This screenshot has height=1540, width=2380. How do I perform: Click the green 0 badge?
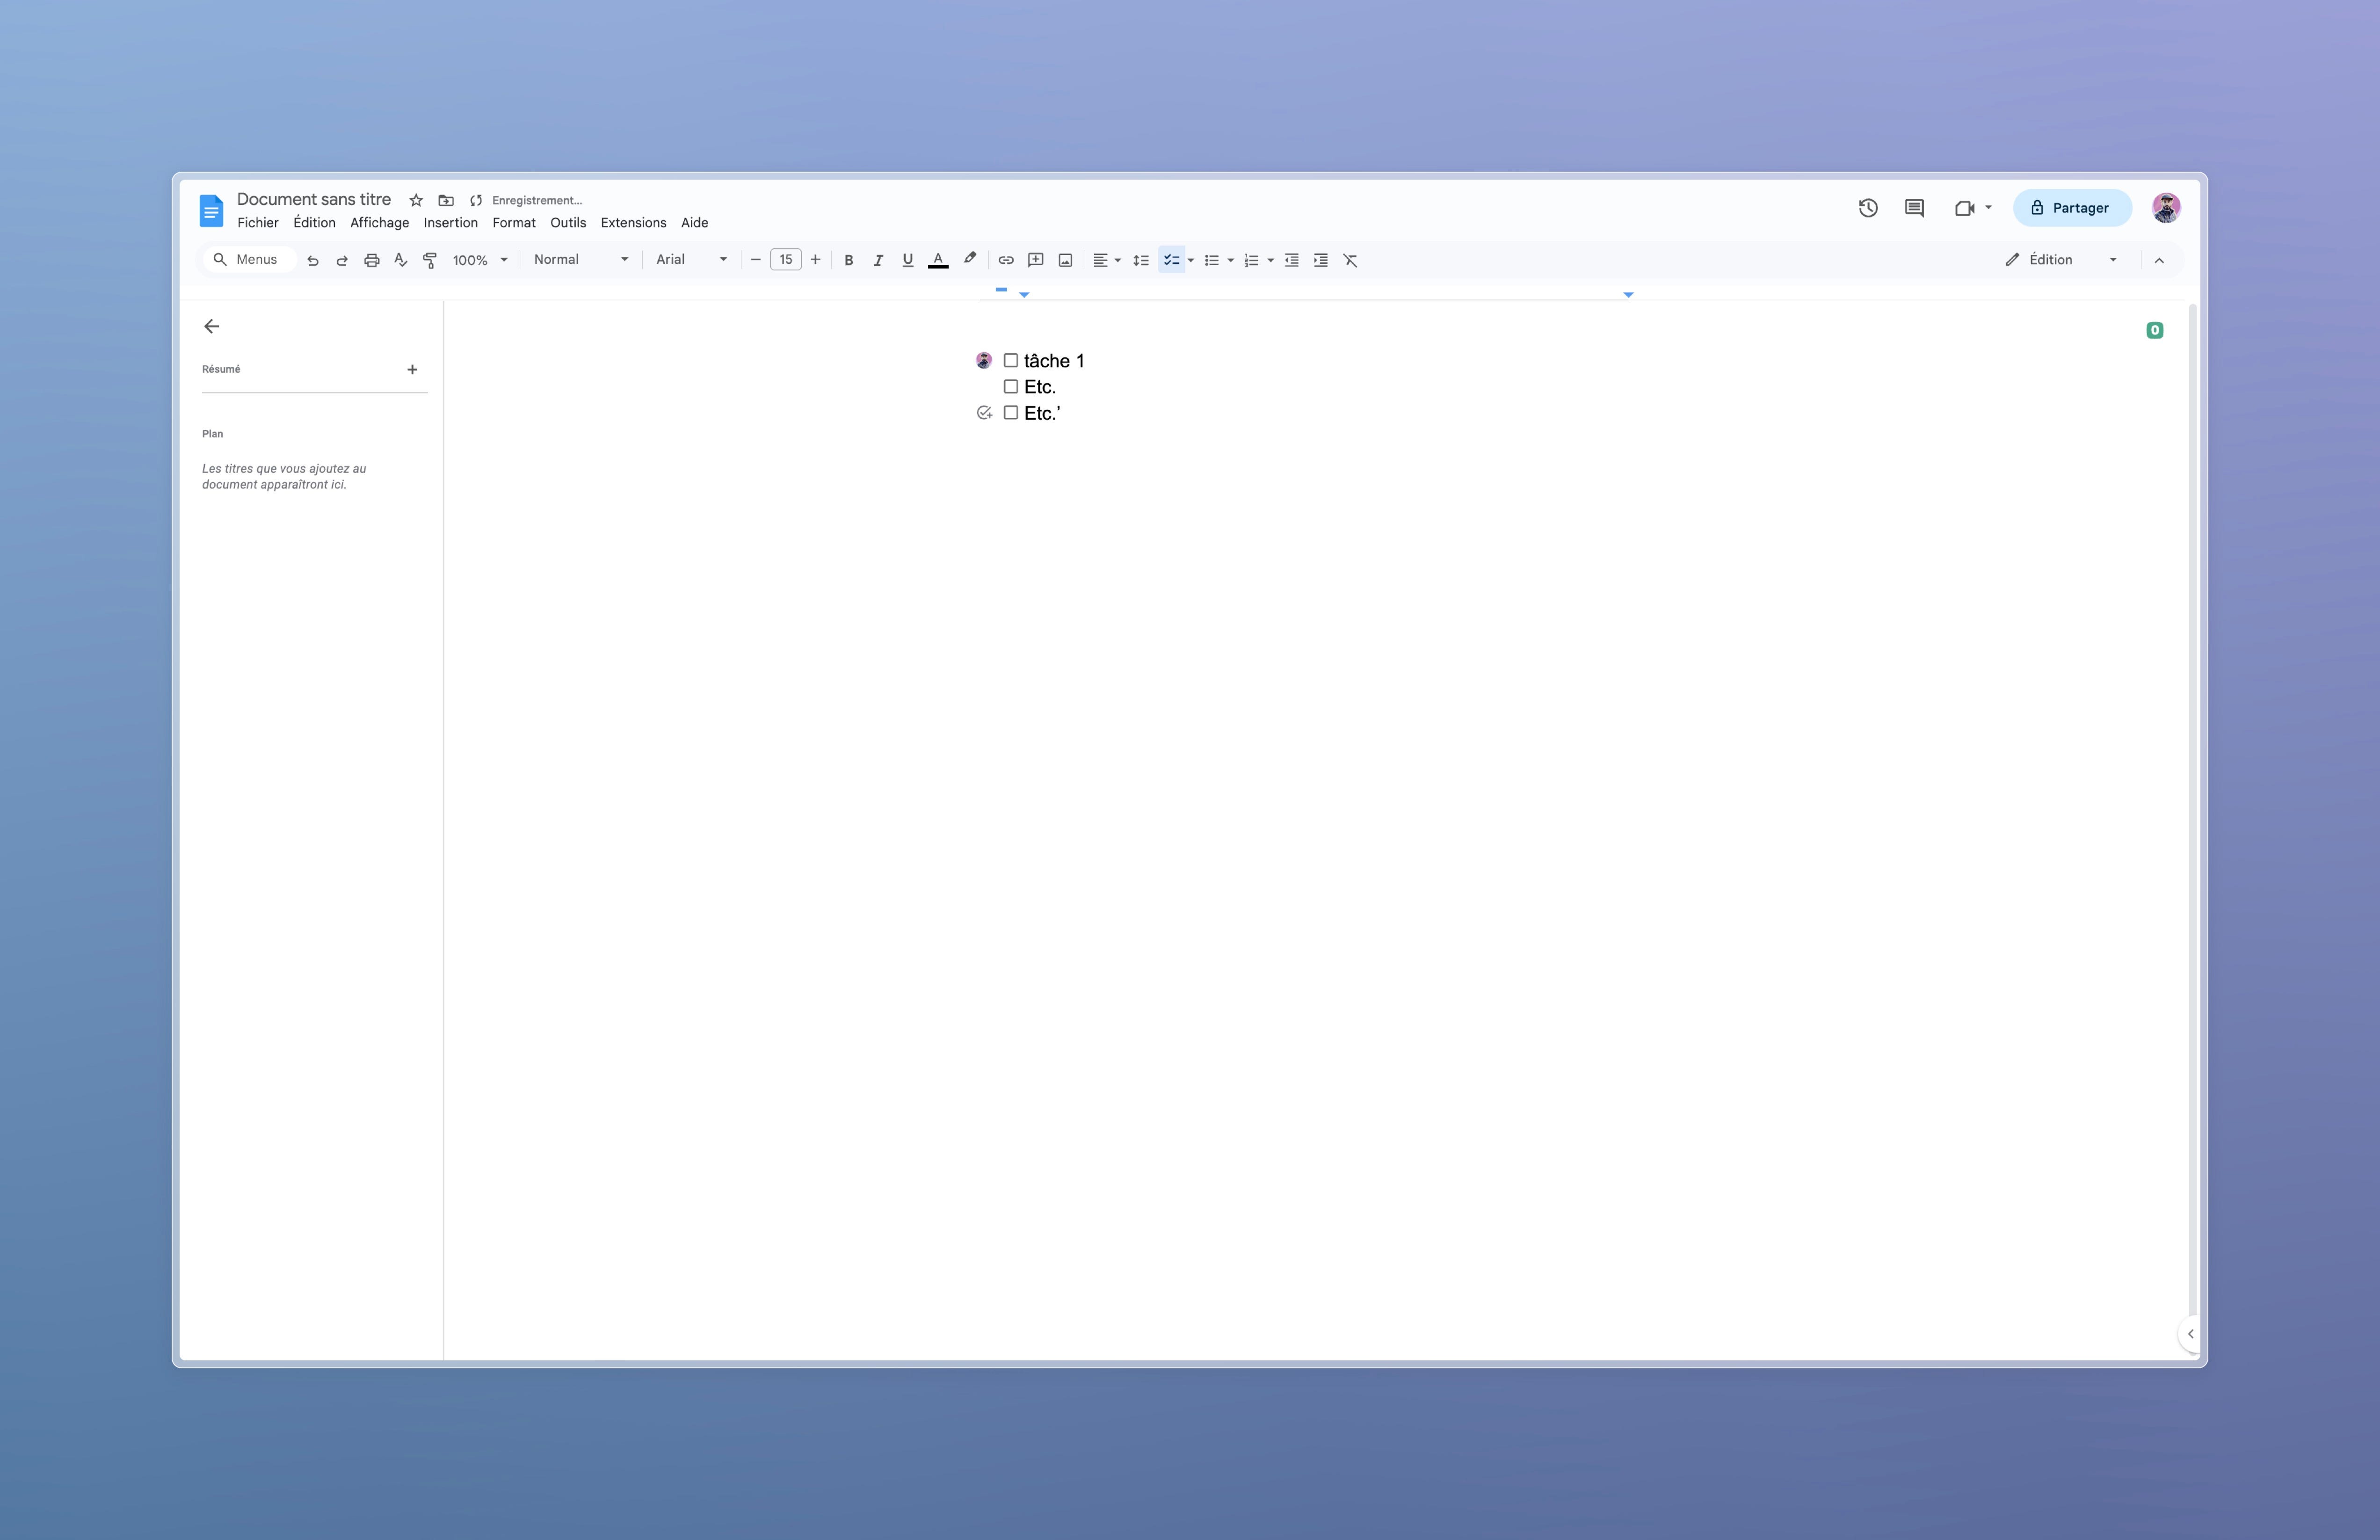2155,330
